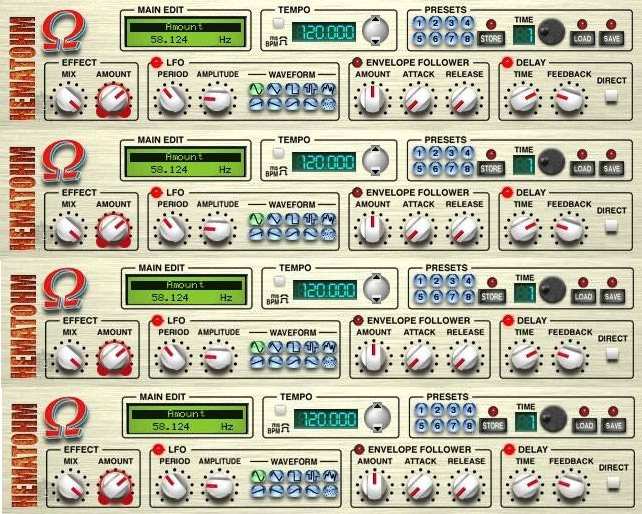Click LFO PERIOD knob in second instance
The height and width of the screenshot is (514, 642).
pyautogui.click(x=172, y=229)
